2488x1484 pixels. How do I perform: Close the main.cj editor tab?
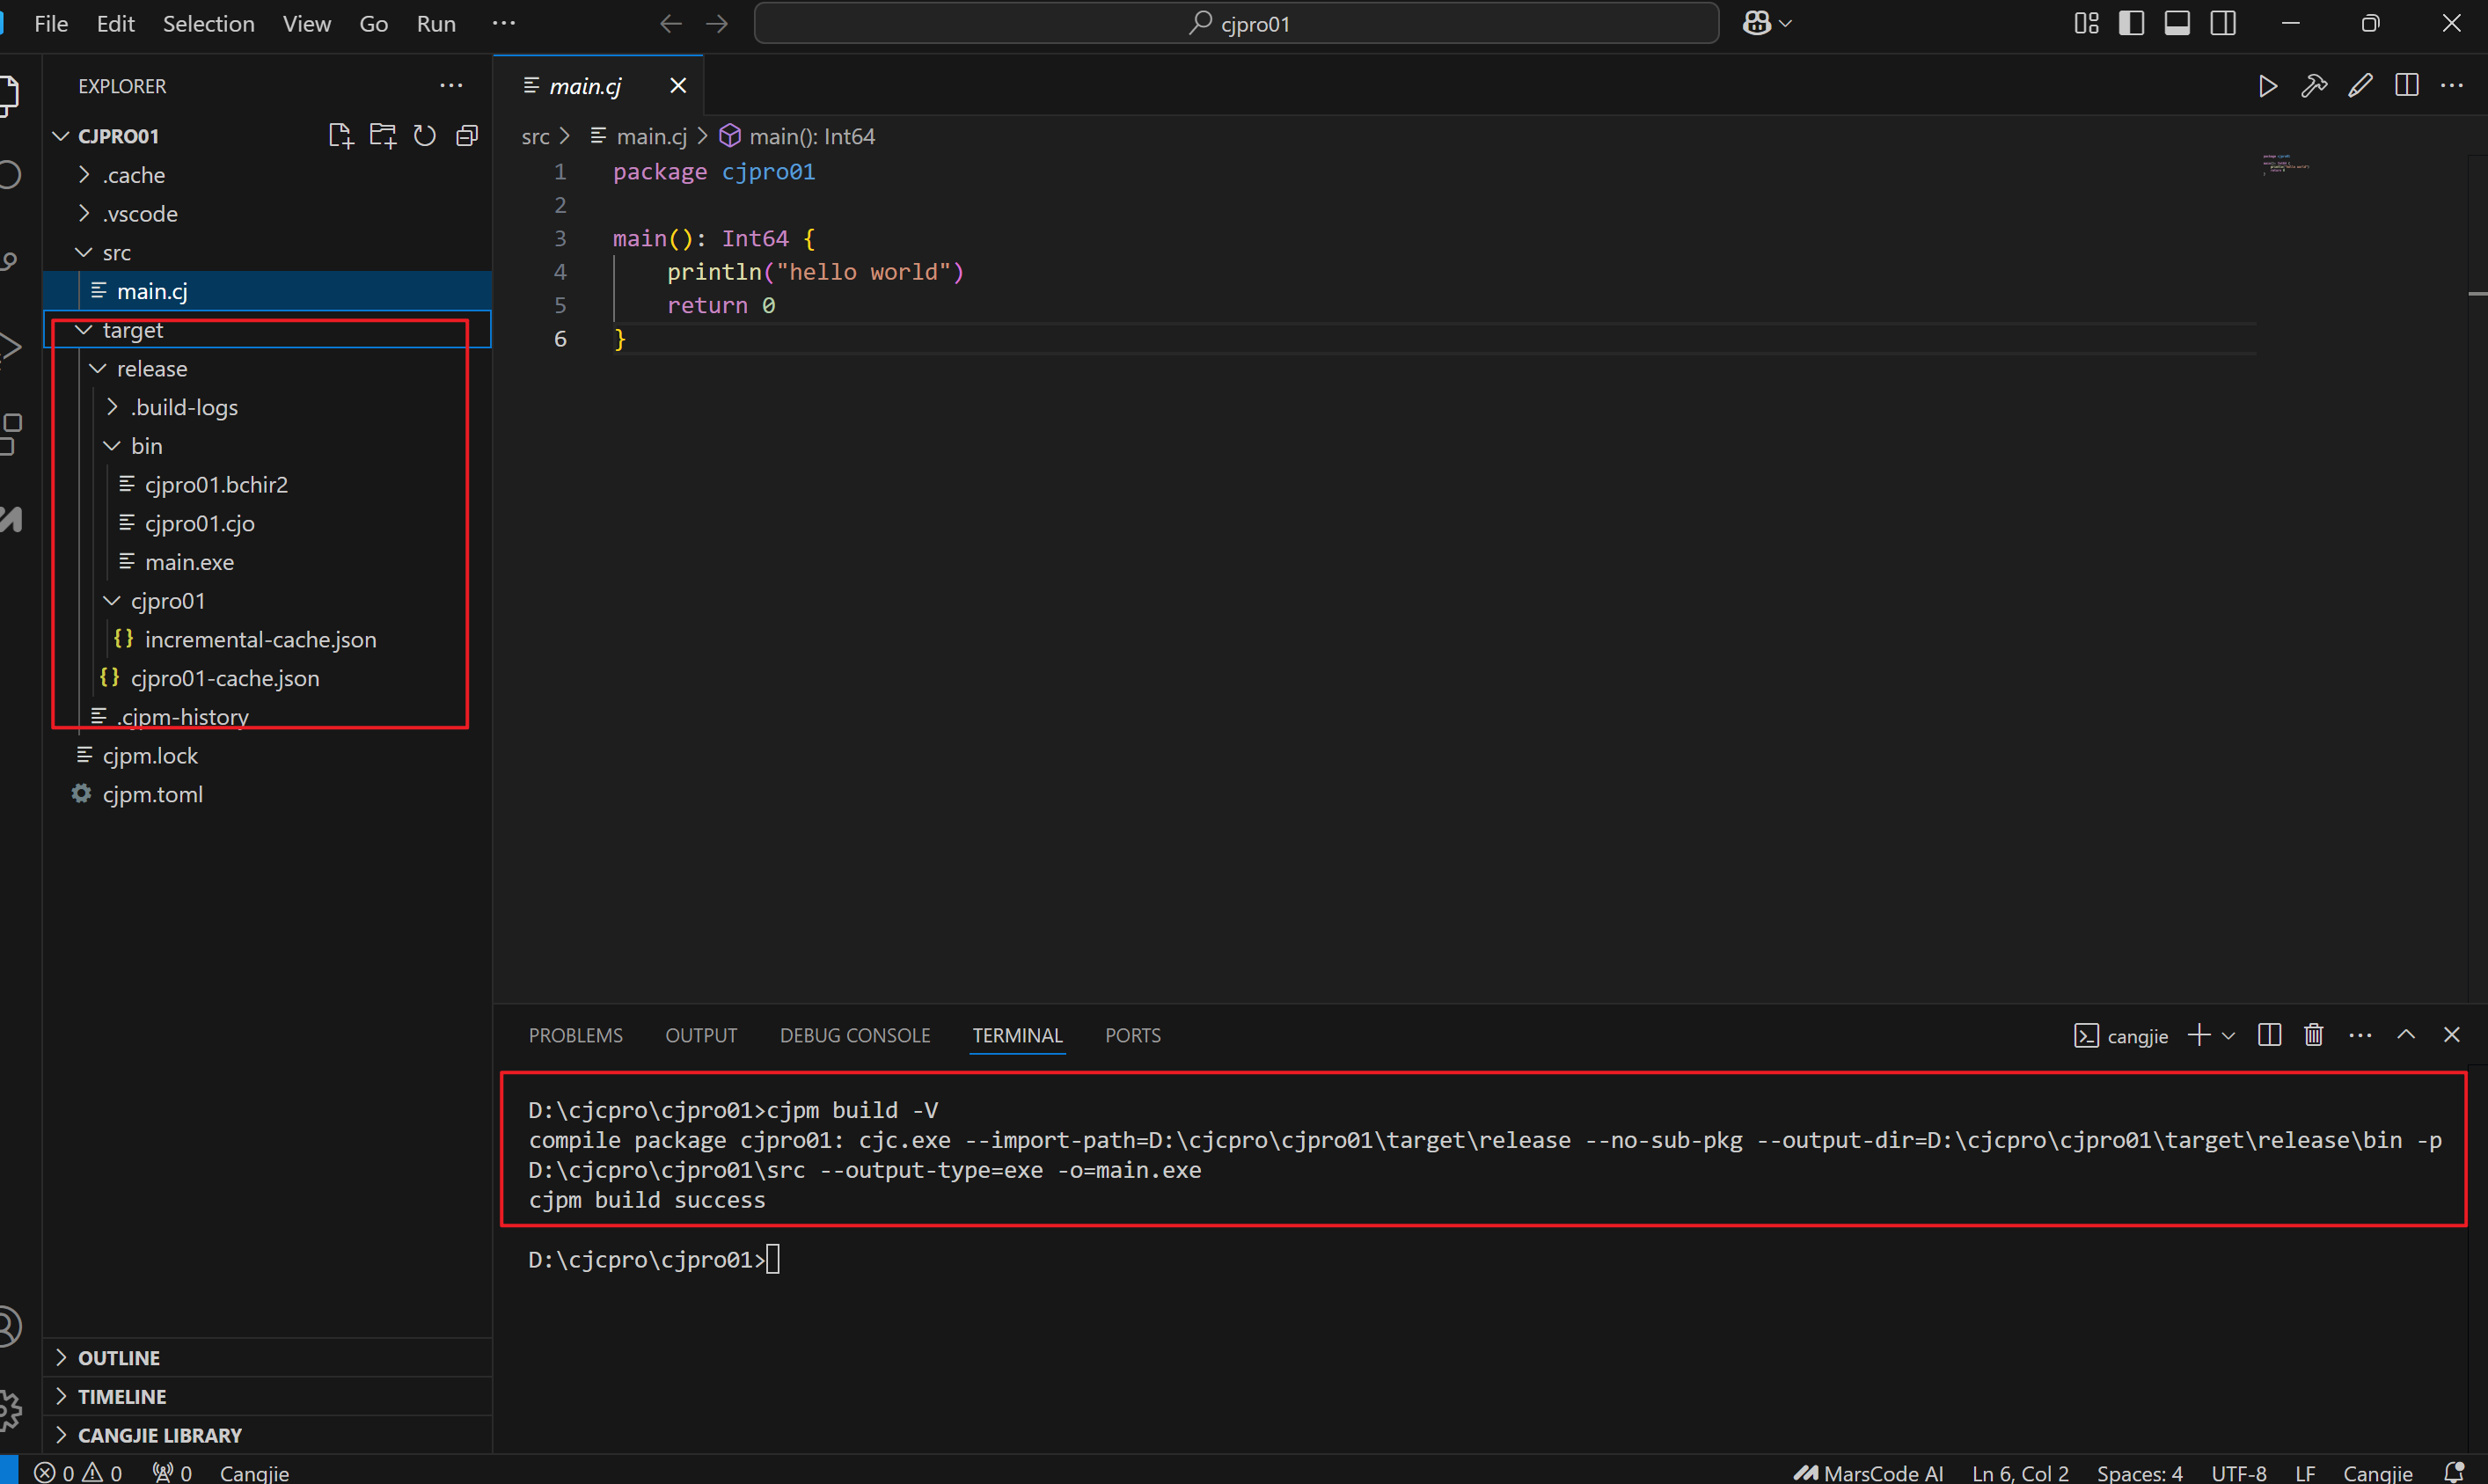pyautogui.click(x=678, y=86)
